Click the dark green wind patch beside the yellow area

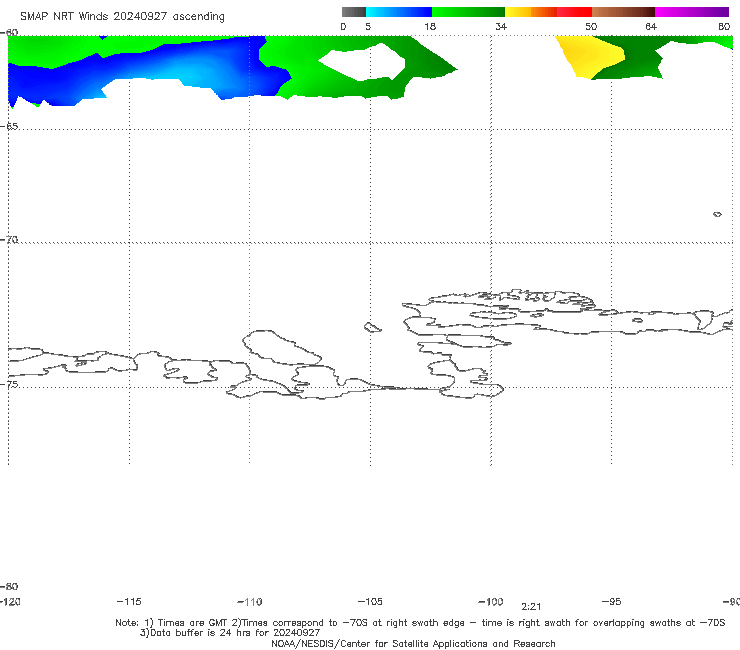(639, 59)
